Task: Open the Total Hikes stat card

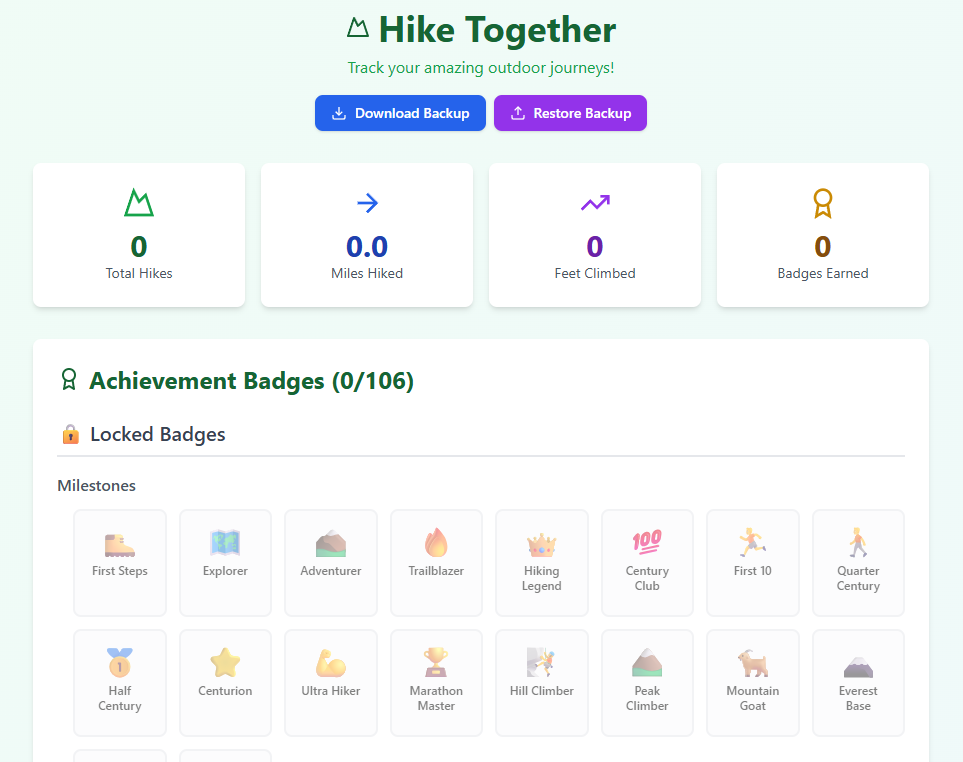Action: [x=139, y=235]
